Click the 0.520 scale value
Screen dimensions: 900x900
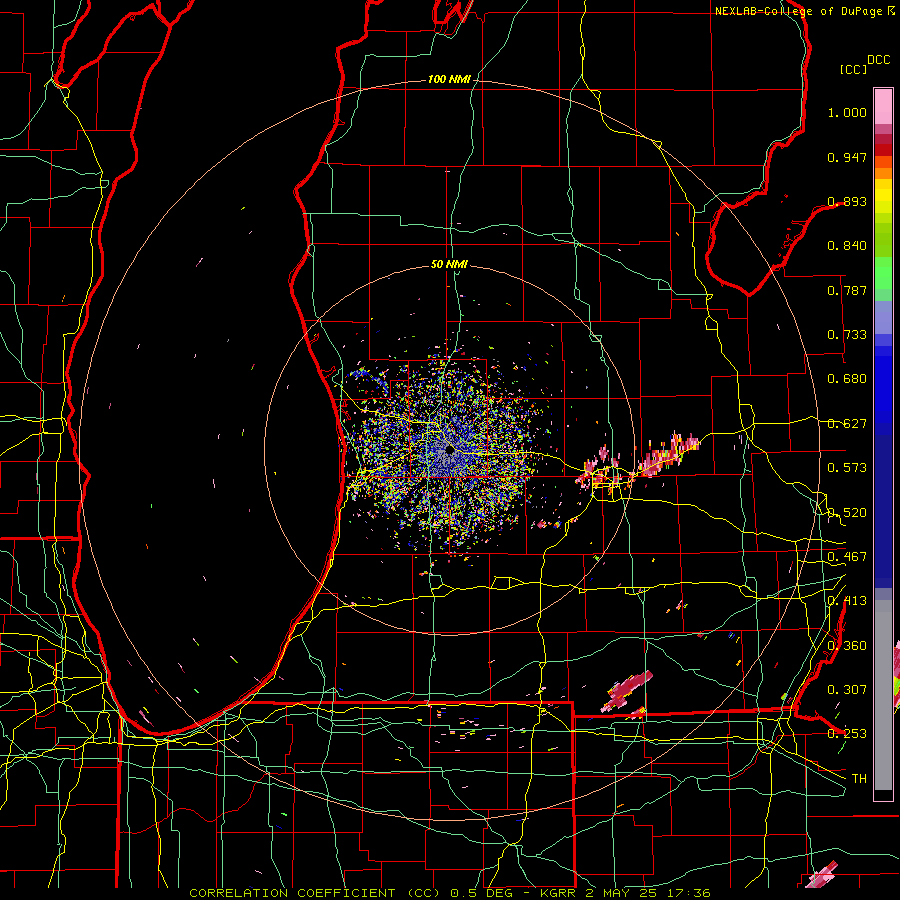[x=847, y=513]
